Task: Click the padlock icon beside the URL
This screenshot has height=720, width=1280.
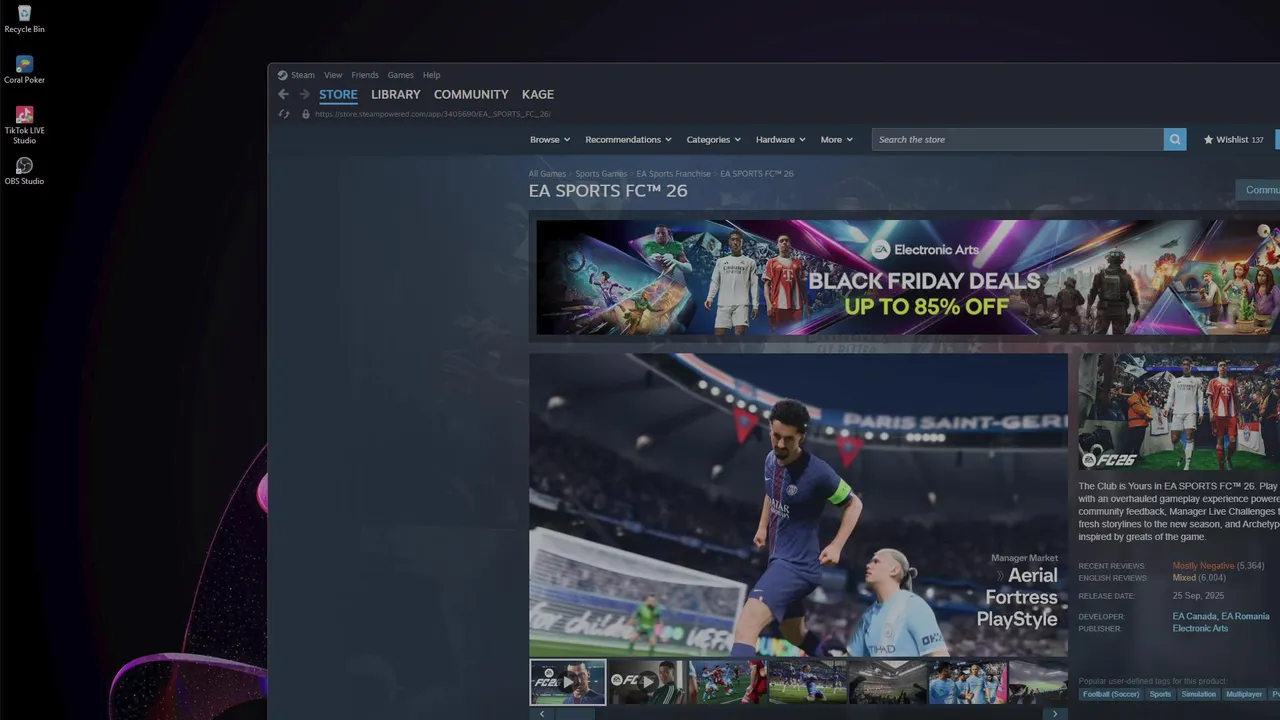Action: click(x=306, y=114)
